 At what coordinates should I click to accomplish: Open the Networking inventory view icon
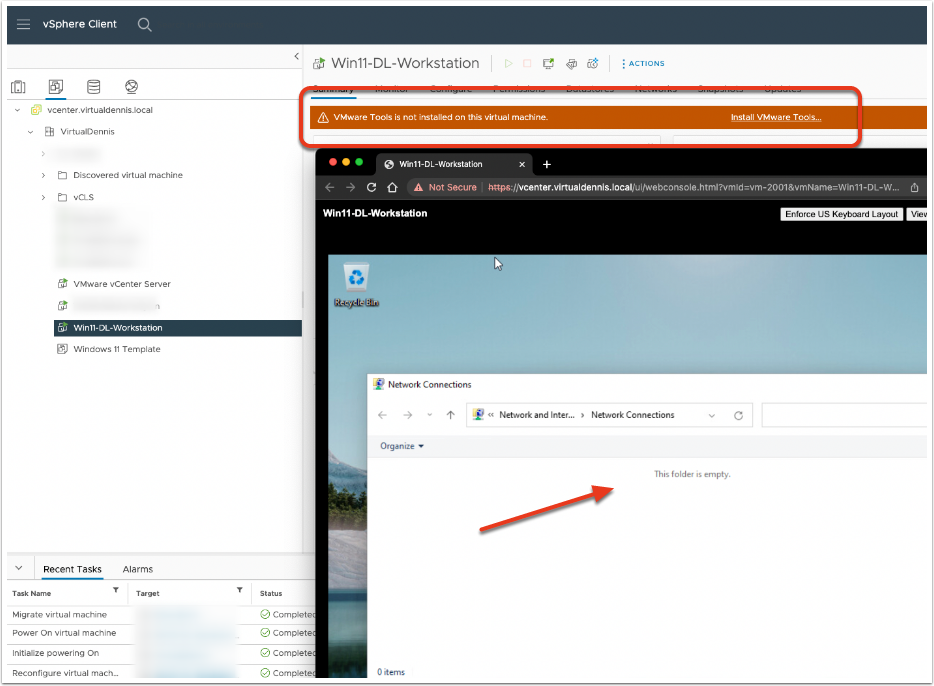(x=131, y=87)
